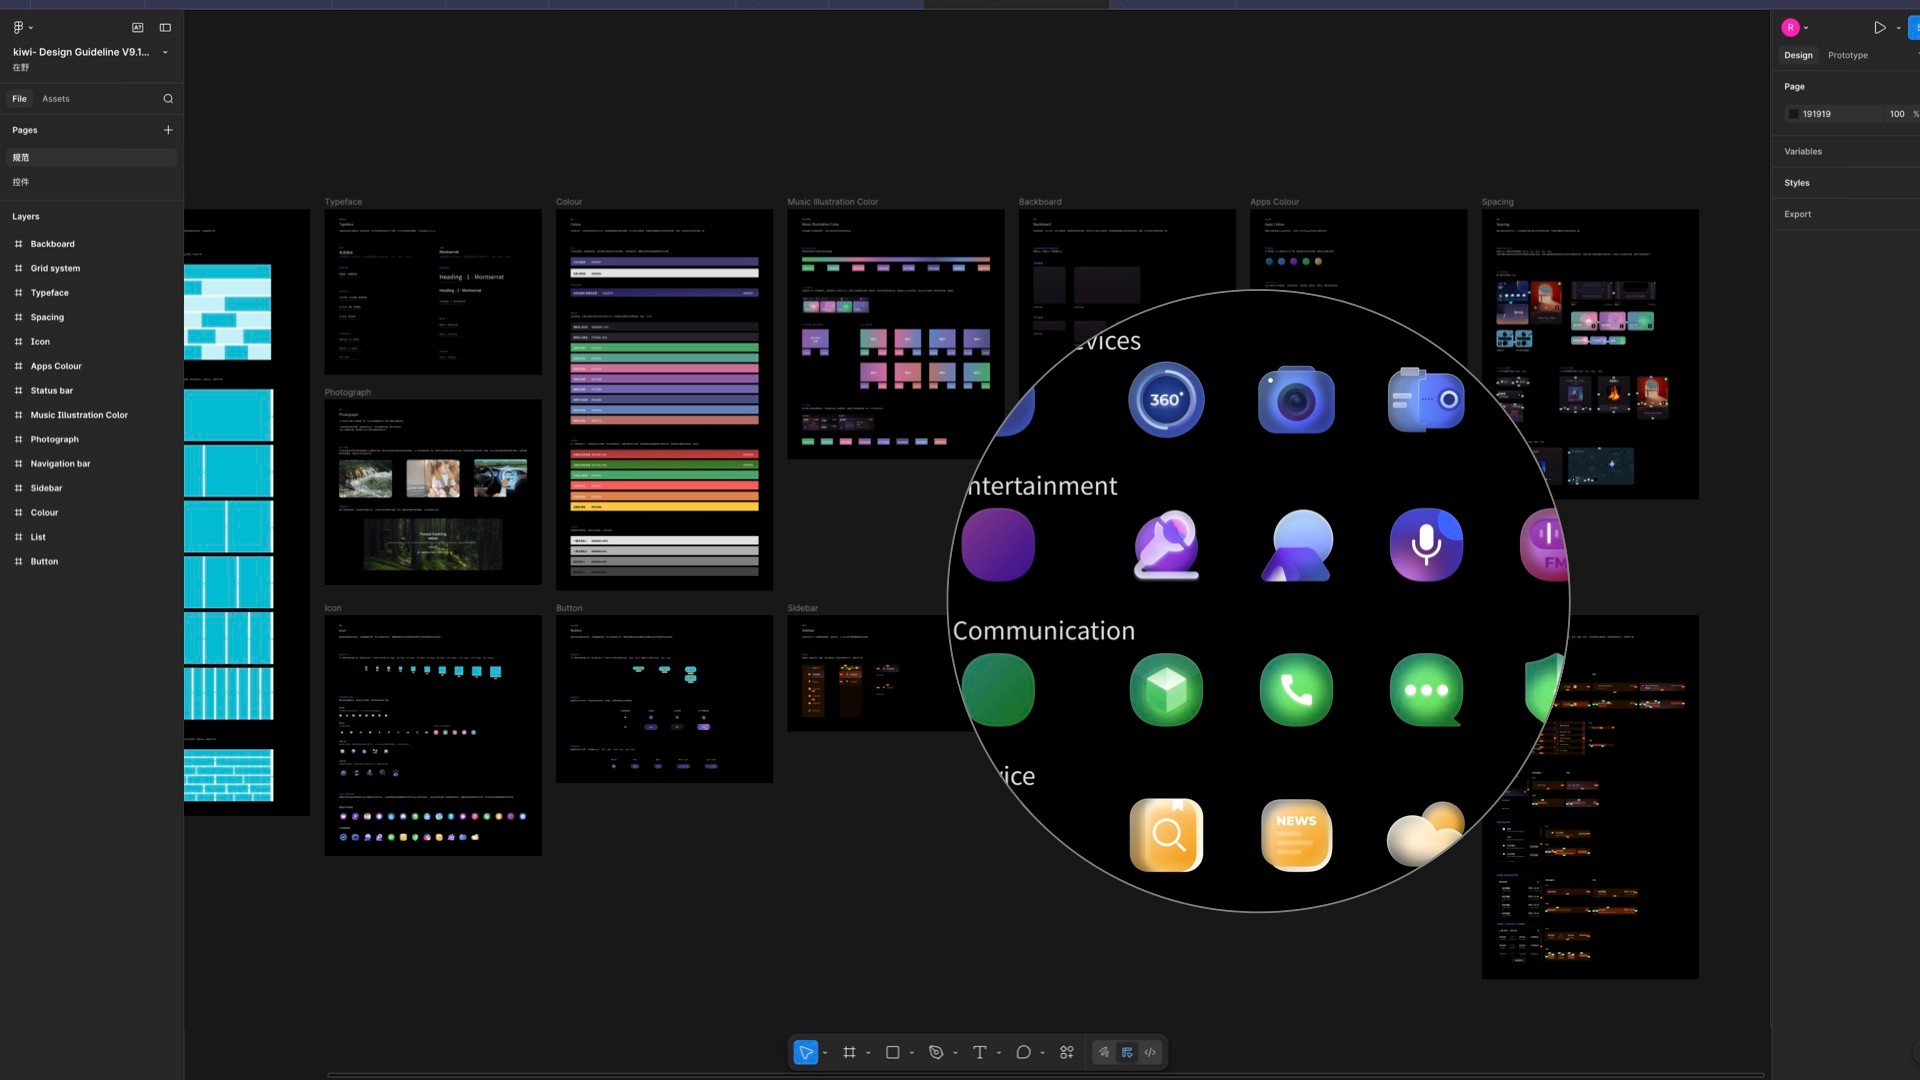The image size is (1920, 1080).
Task: Add a new page with plus icon
Action: [x=168, y=130]
